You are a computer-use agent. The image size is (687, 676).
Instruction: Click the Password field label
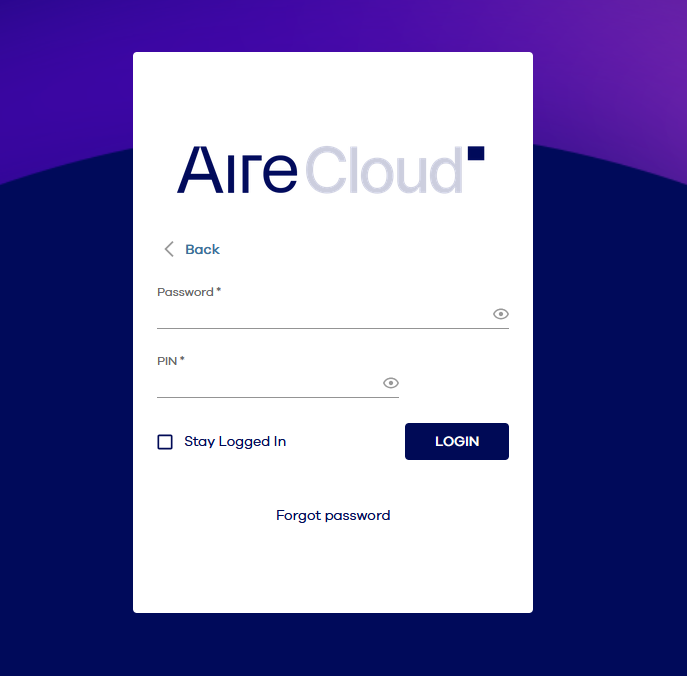185,292
